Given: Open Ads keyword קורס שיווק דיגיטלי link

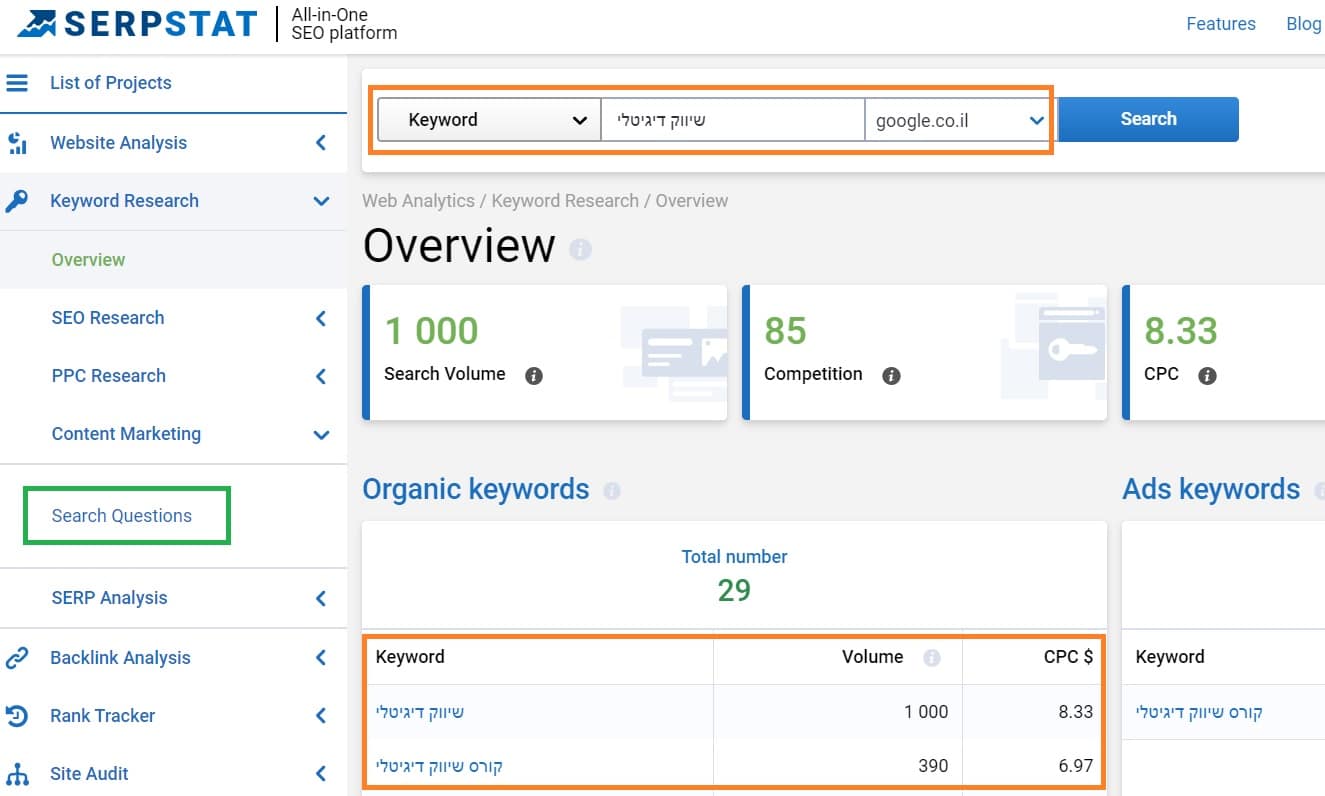Looking at the screenshot, I should (1199, 713).
